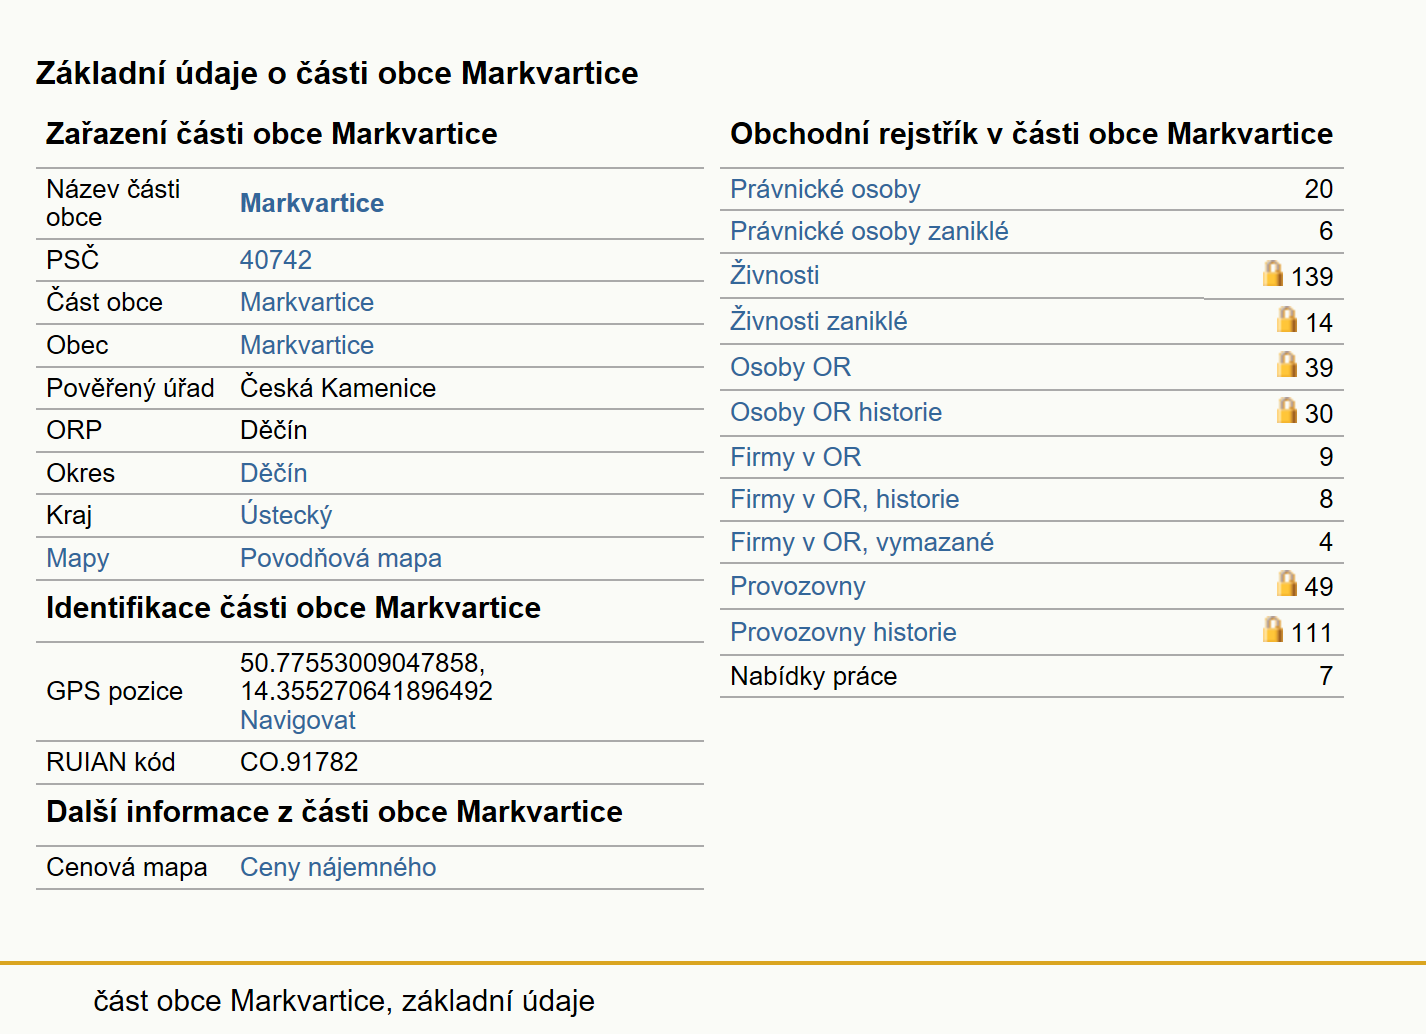Open Firmy v OR list
1426x1034 pixels.
pos(795,457)
